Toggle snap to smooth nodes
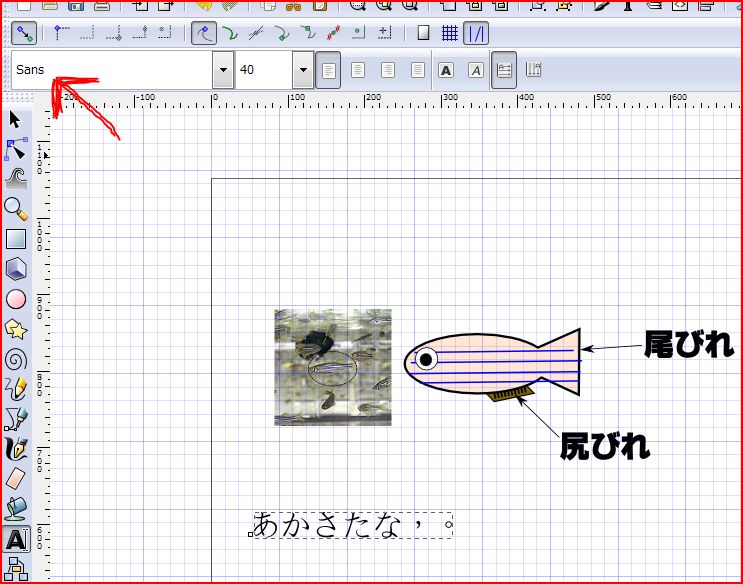 click(308, 33)
